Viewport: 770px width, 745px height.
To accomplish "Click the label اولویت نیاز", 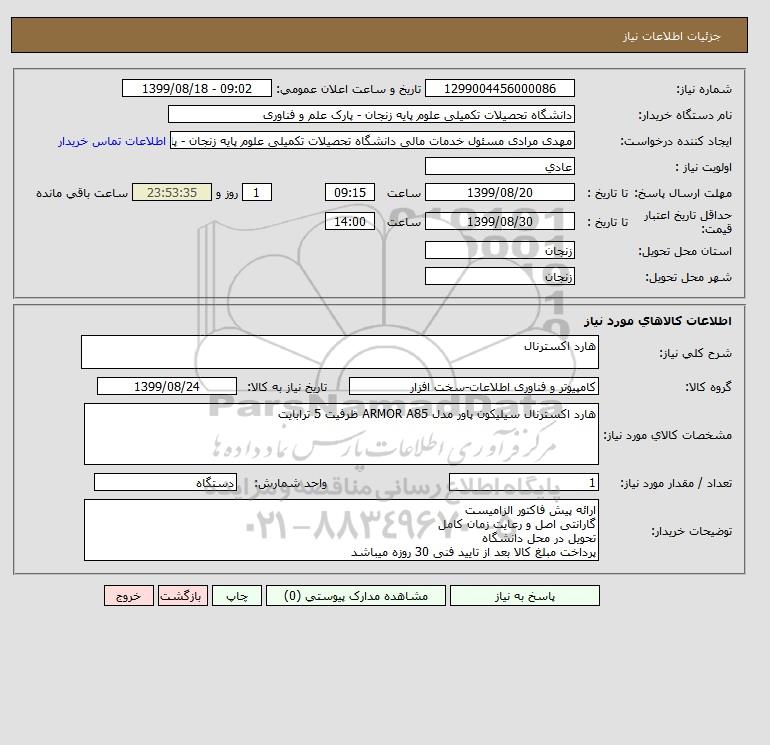I will (704, 167).
